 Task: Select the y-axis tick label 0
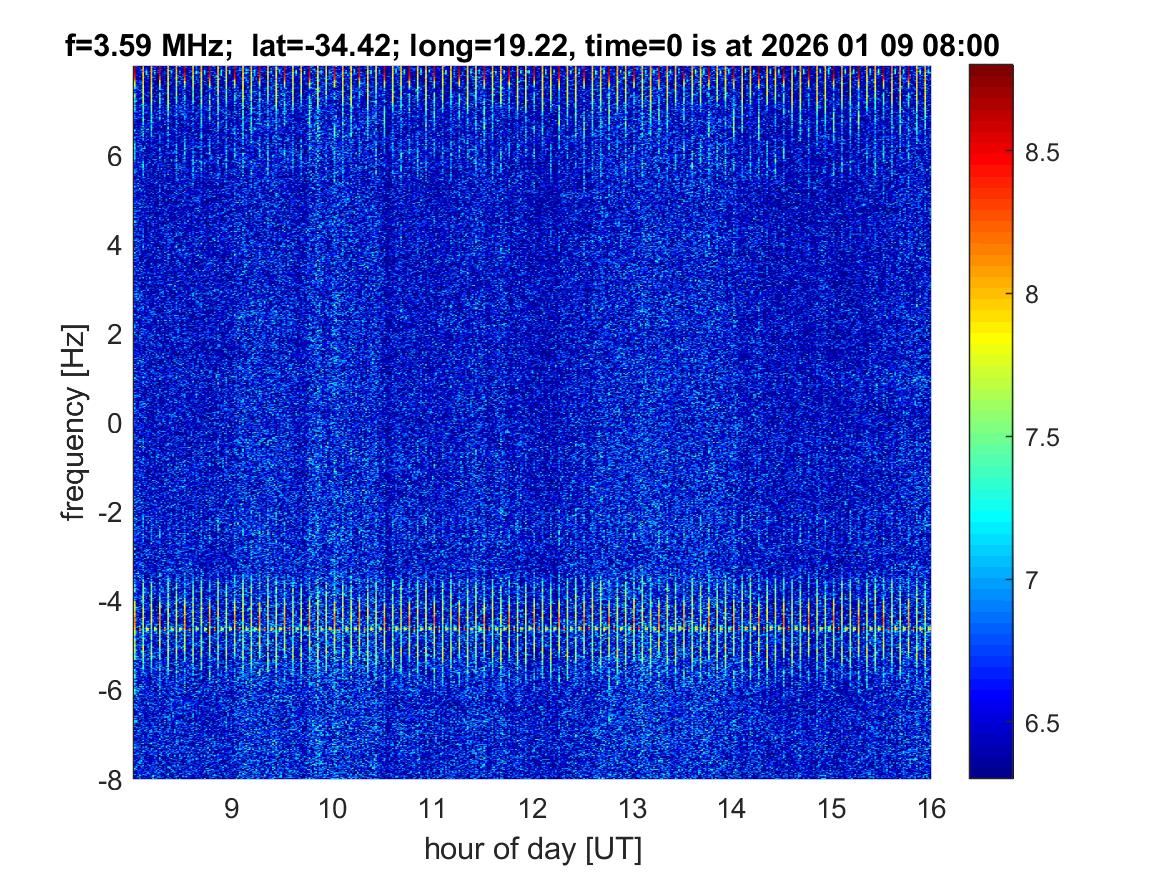(115, 423)
